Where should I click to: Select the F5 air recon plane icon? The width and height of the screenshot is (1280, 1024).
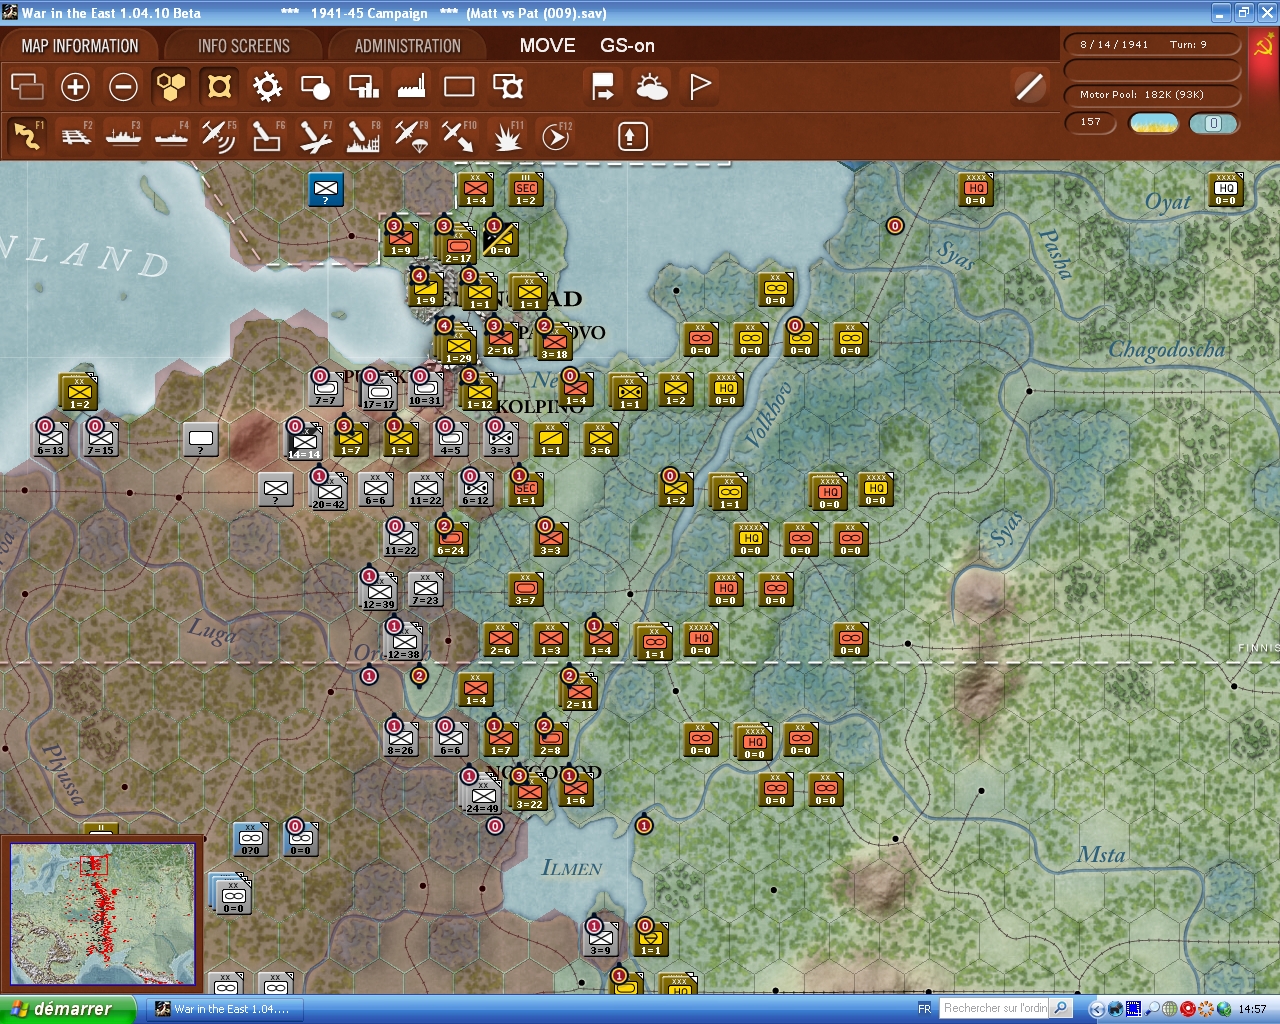(219, 136)
